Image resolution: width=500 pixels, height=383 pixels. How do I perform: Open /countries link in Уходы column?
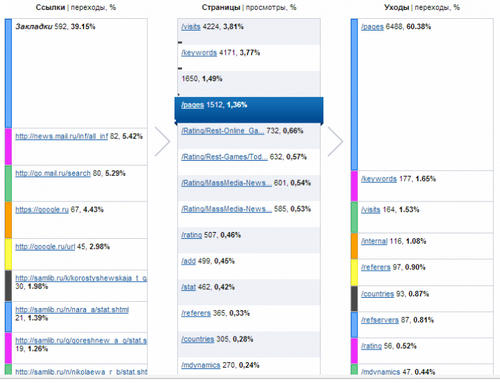[x=377, y=294]
